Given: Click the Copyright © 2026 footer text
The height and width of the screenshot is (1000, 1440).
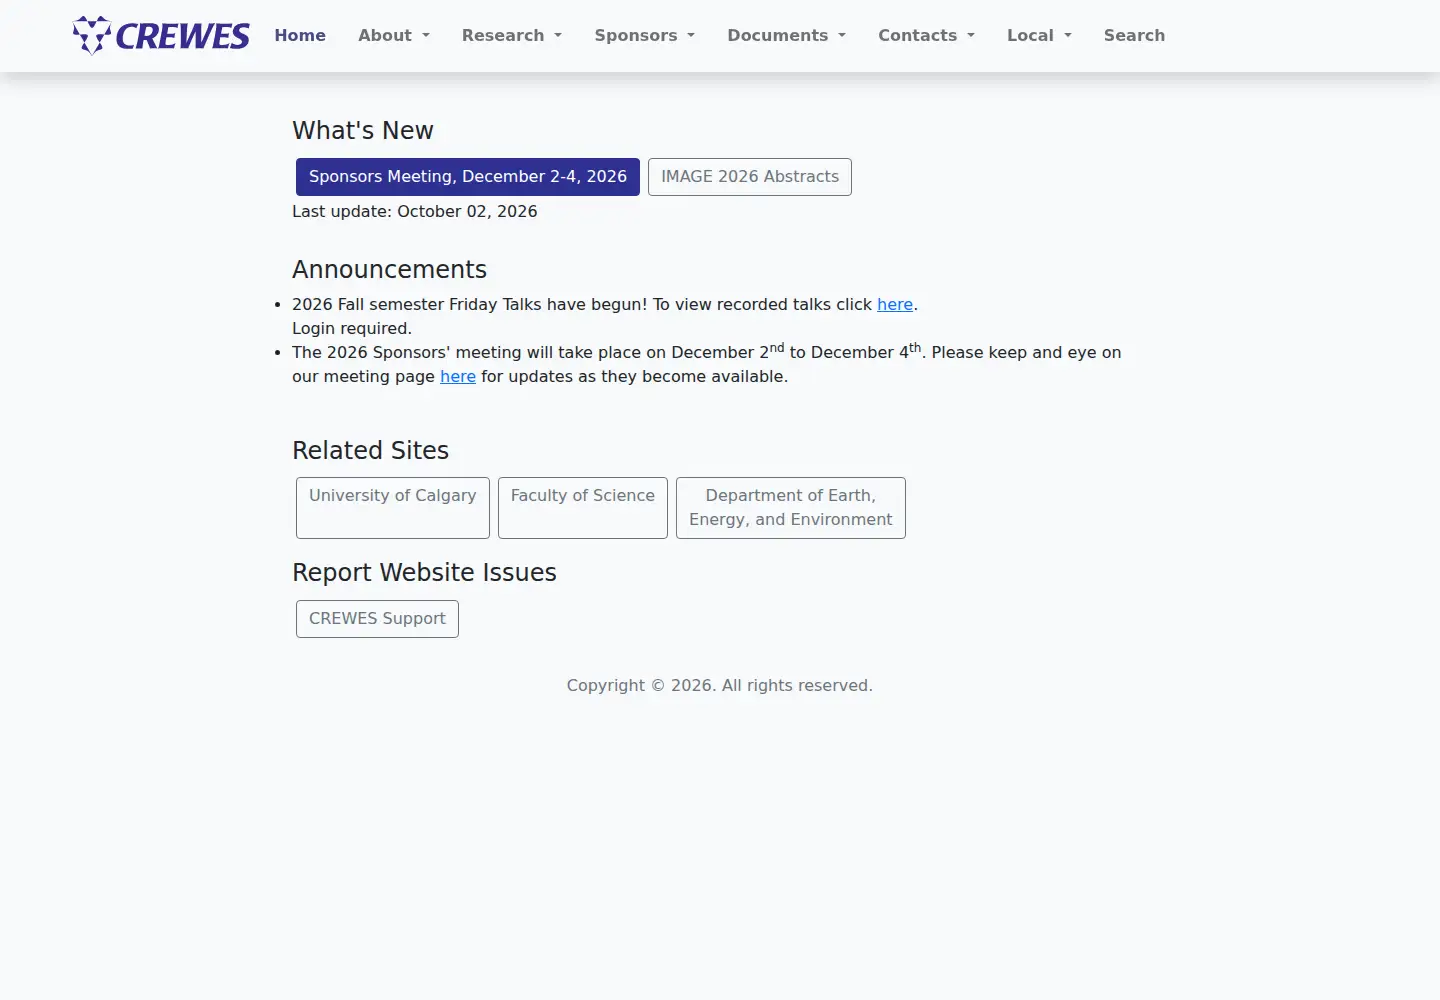Looking at the screenshot, I should (x=720, y=685).
